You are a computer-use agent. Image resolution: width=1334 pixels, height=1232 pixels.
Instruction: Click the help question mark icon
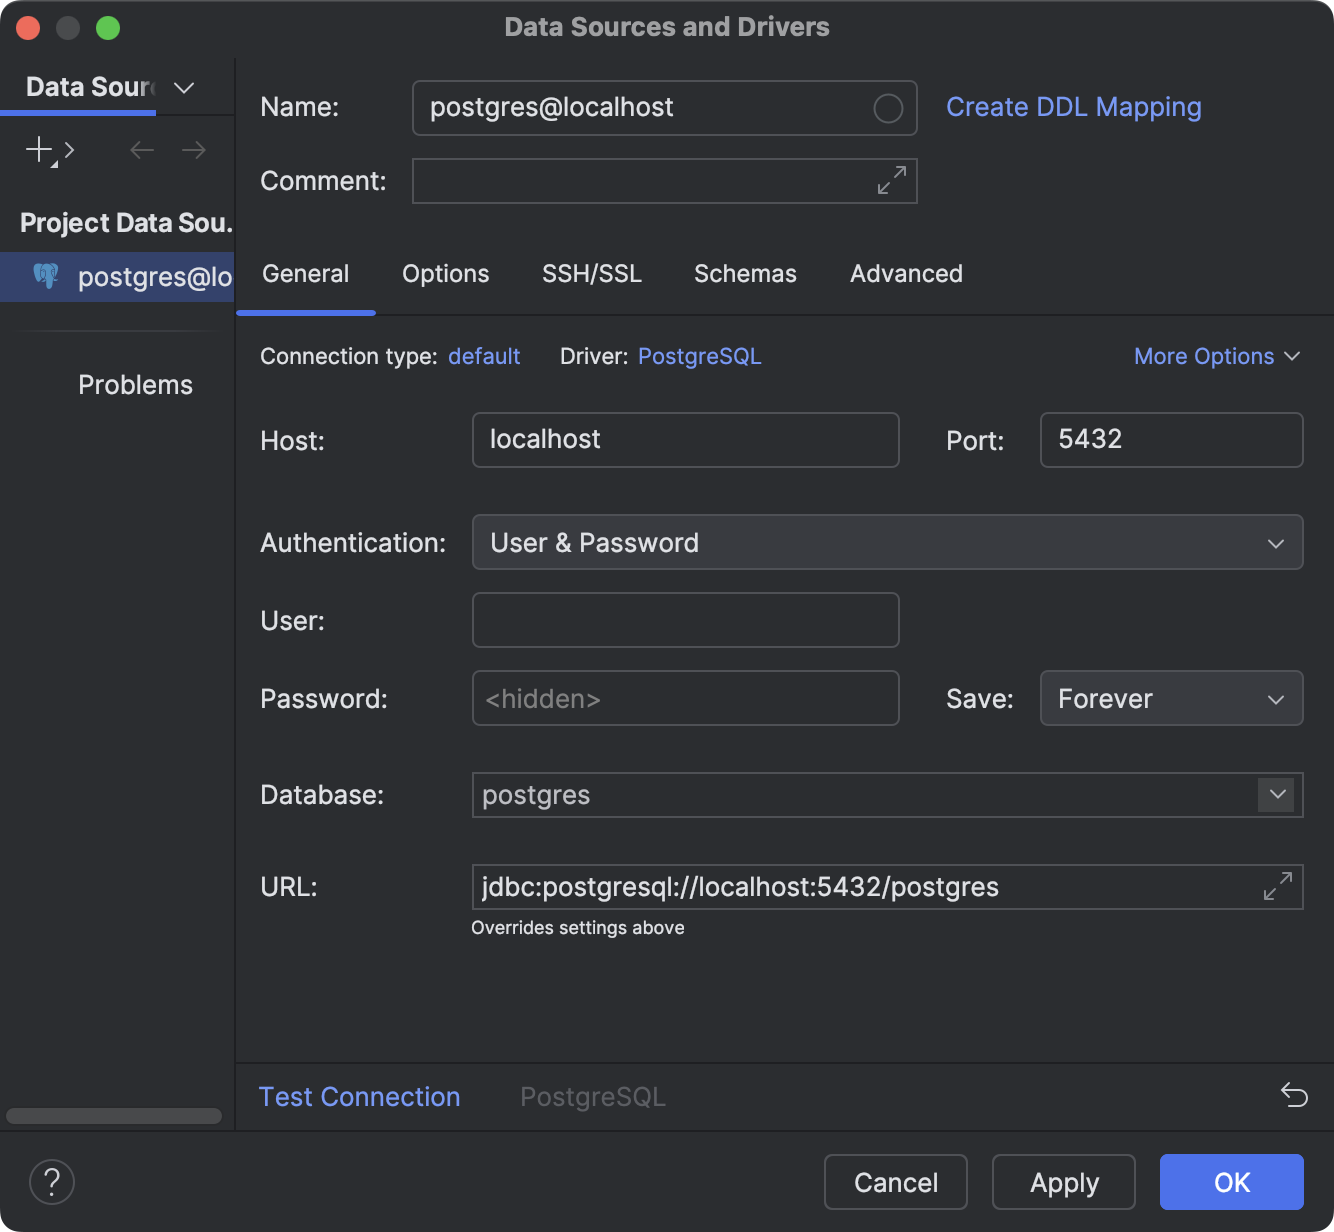[x=51, y=1182]
